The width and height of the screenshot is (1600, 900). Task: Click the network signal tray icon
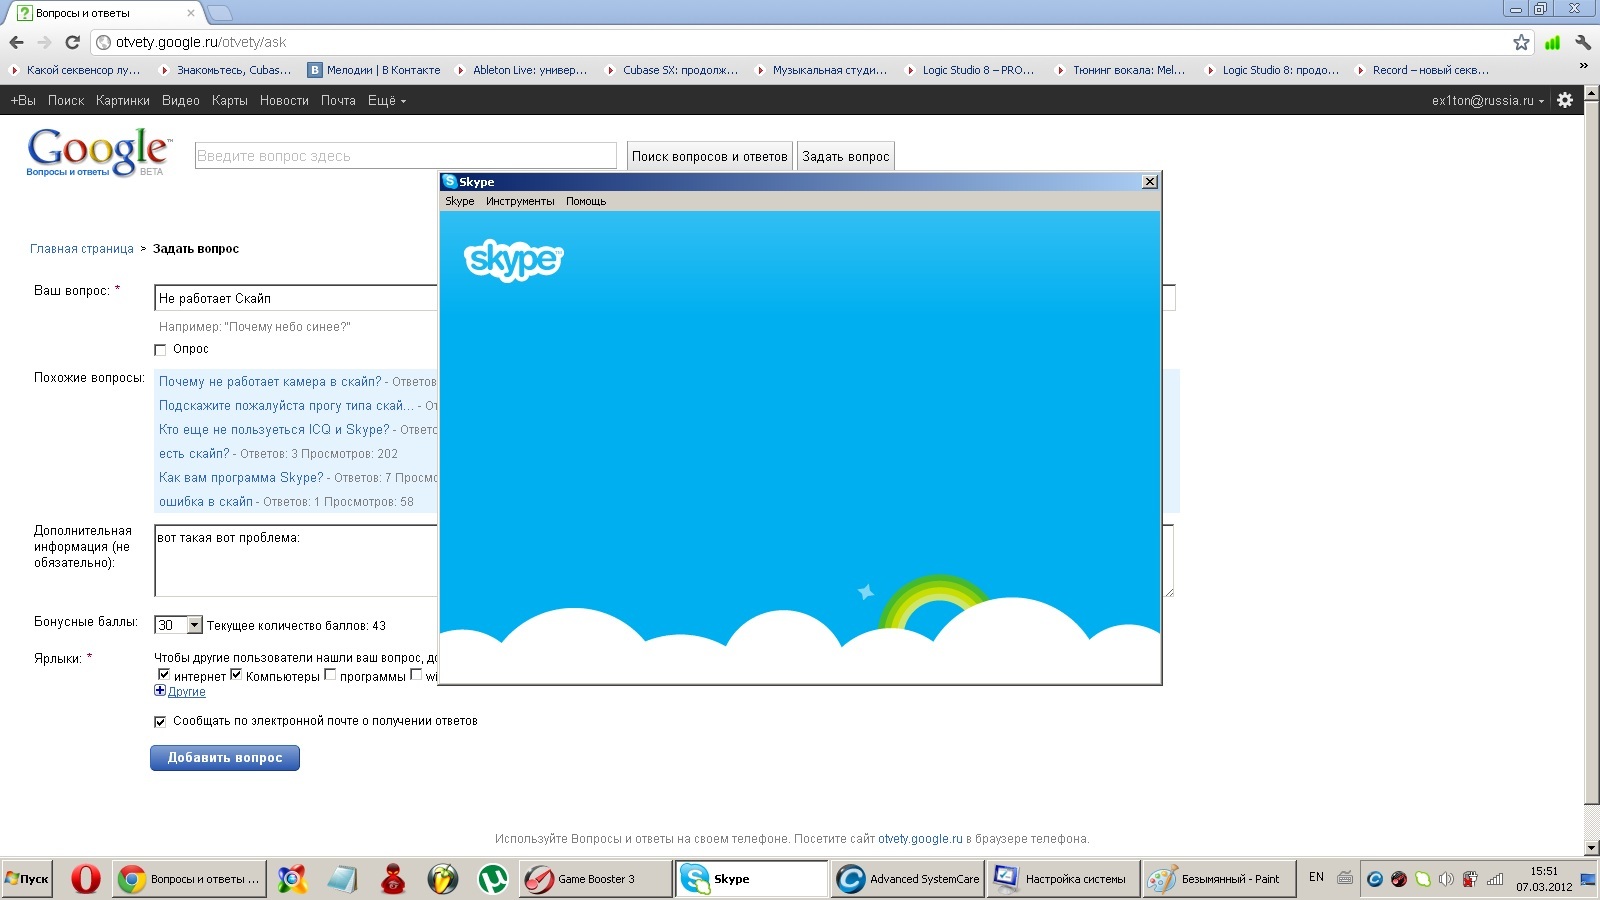tap(1495, 879)
